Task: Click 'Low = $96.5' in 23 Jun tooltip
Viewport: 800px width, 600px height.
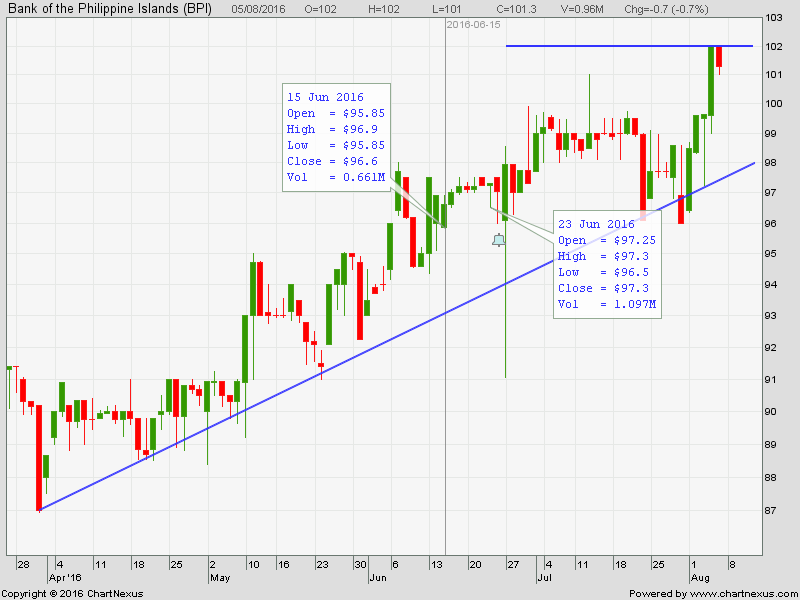Action: tap(603, 272)
